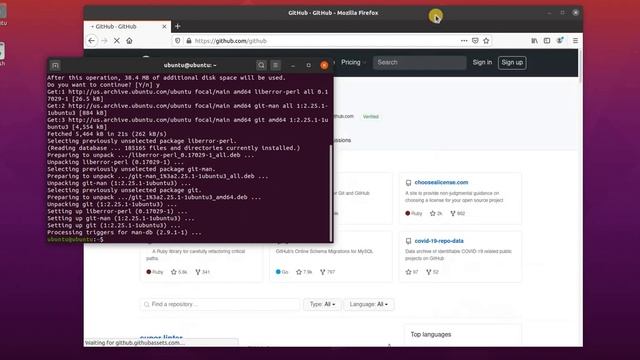Screen dimensions: 640x360
Task: Click the terminal prompt line
Action: tap(76, 240)
